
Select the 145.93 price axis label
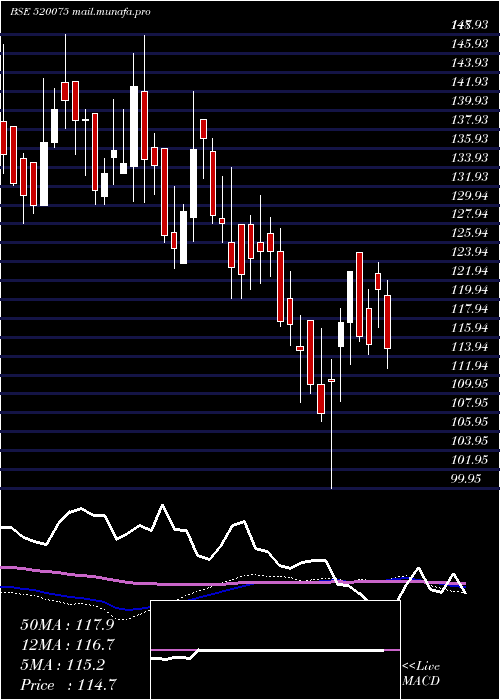coord(469,44)
